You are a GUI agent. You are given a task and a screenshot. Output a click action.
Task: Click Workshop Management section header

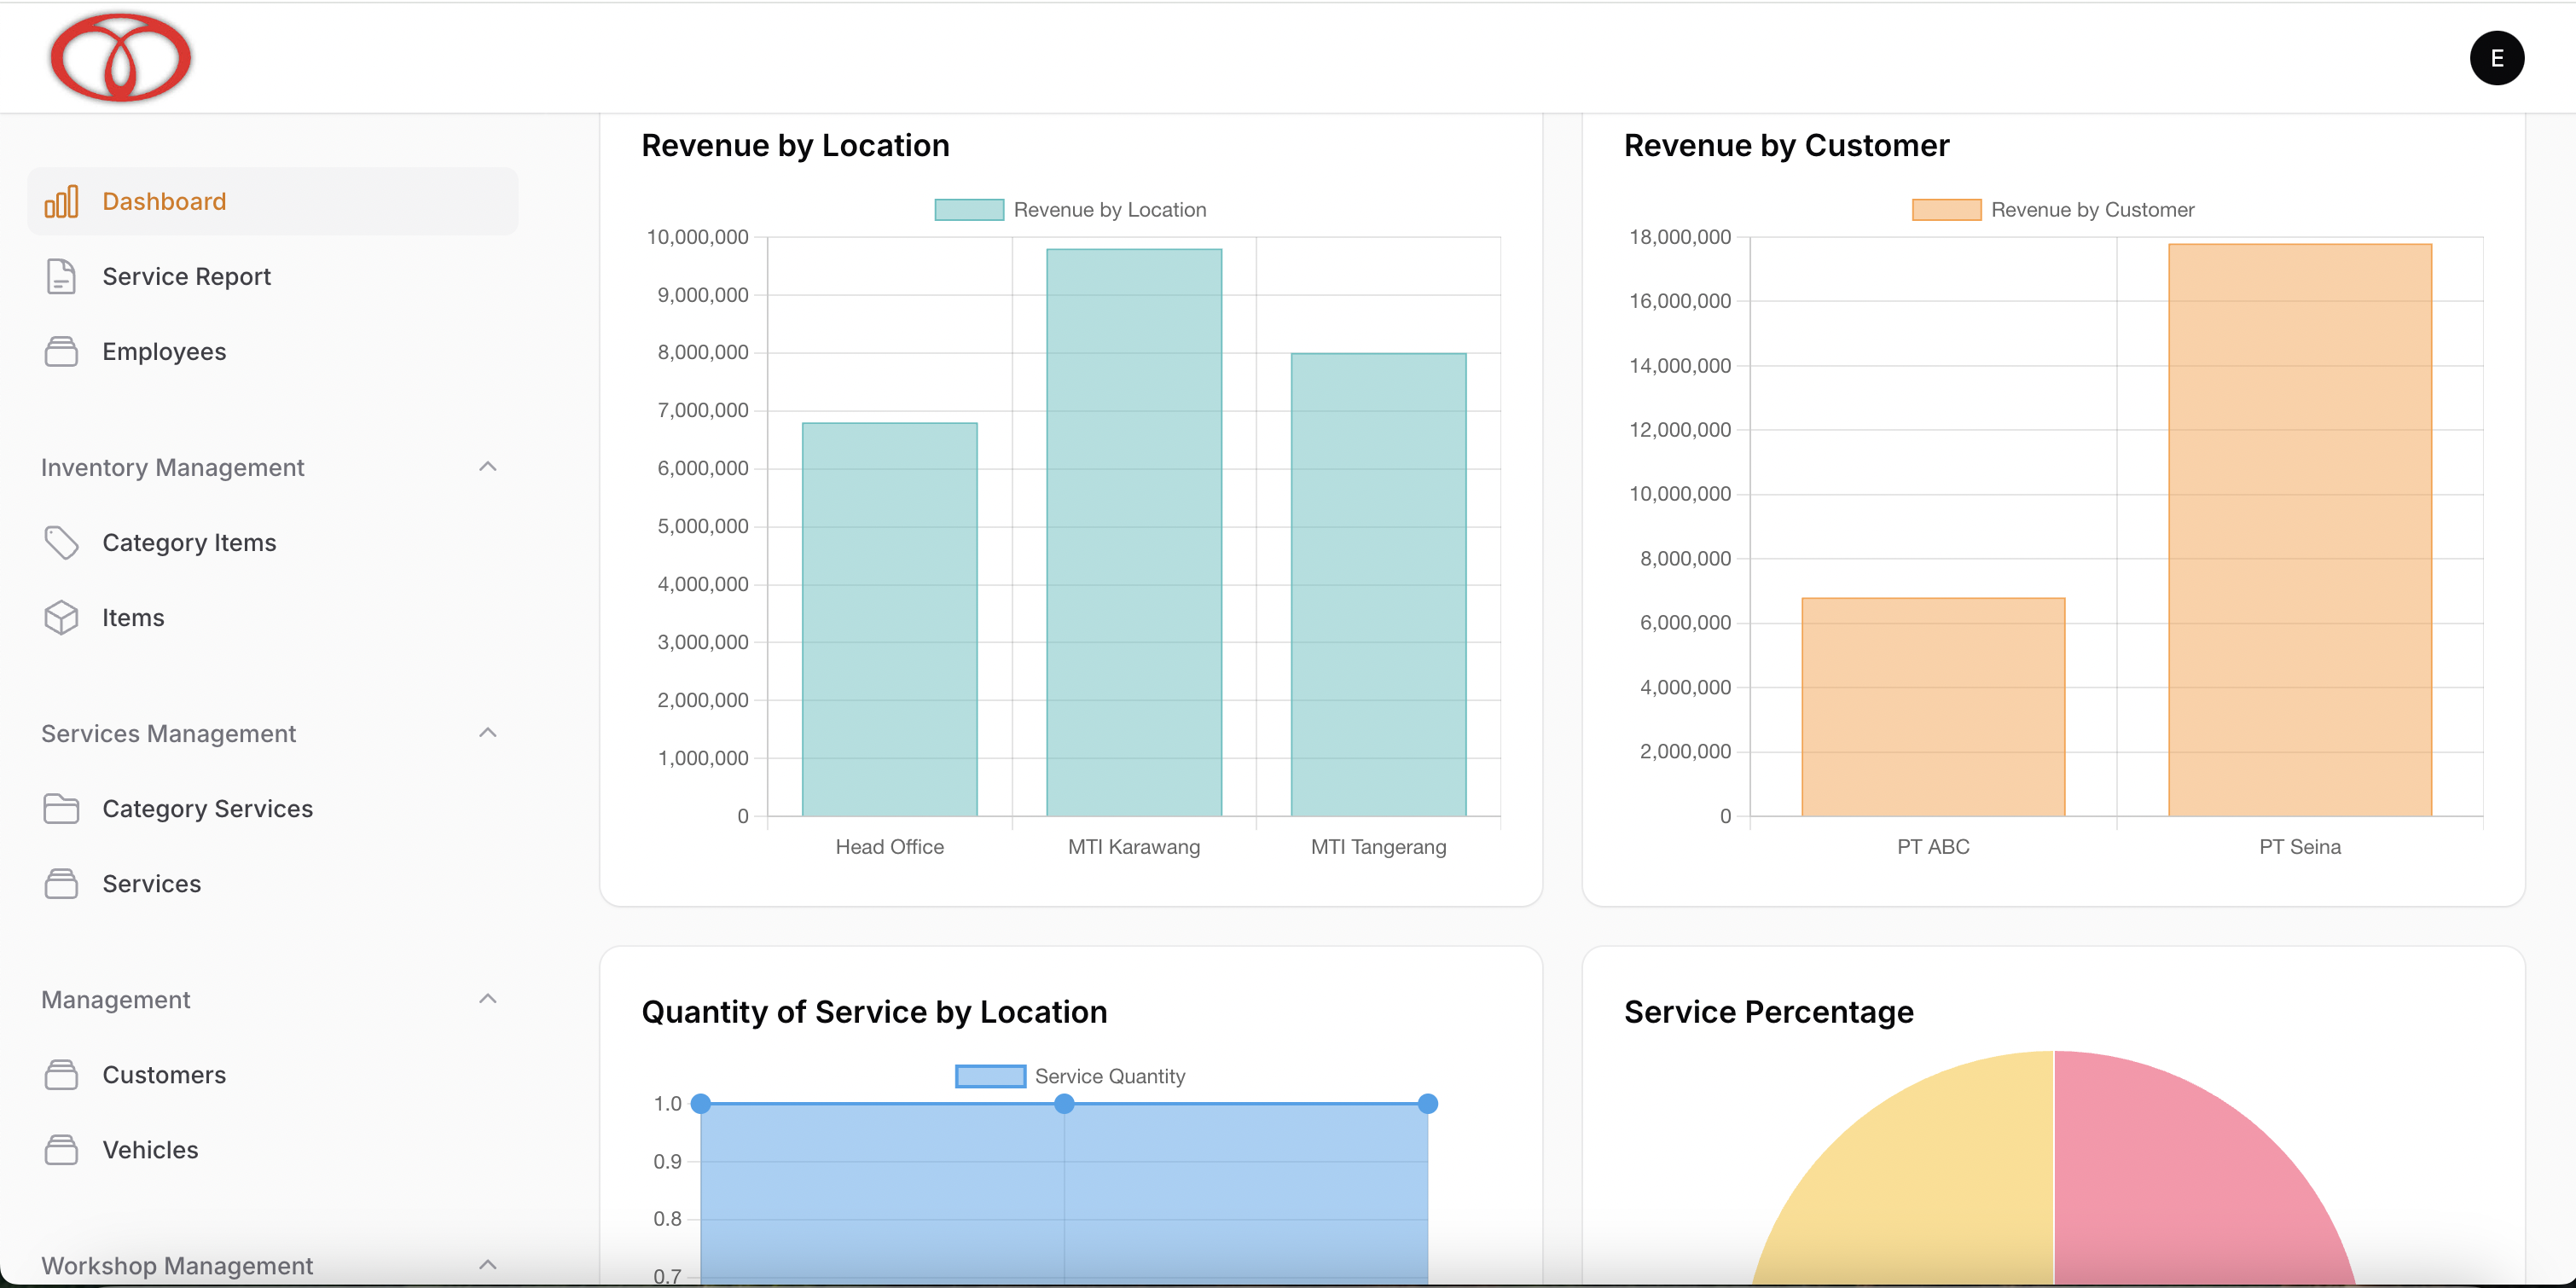click(x=177, y=1265)
